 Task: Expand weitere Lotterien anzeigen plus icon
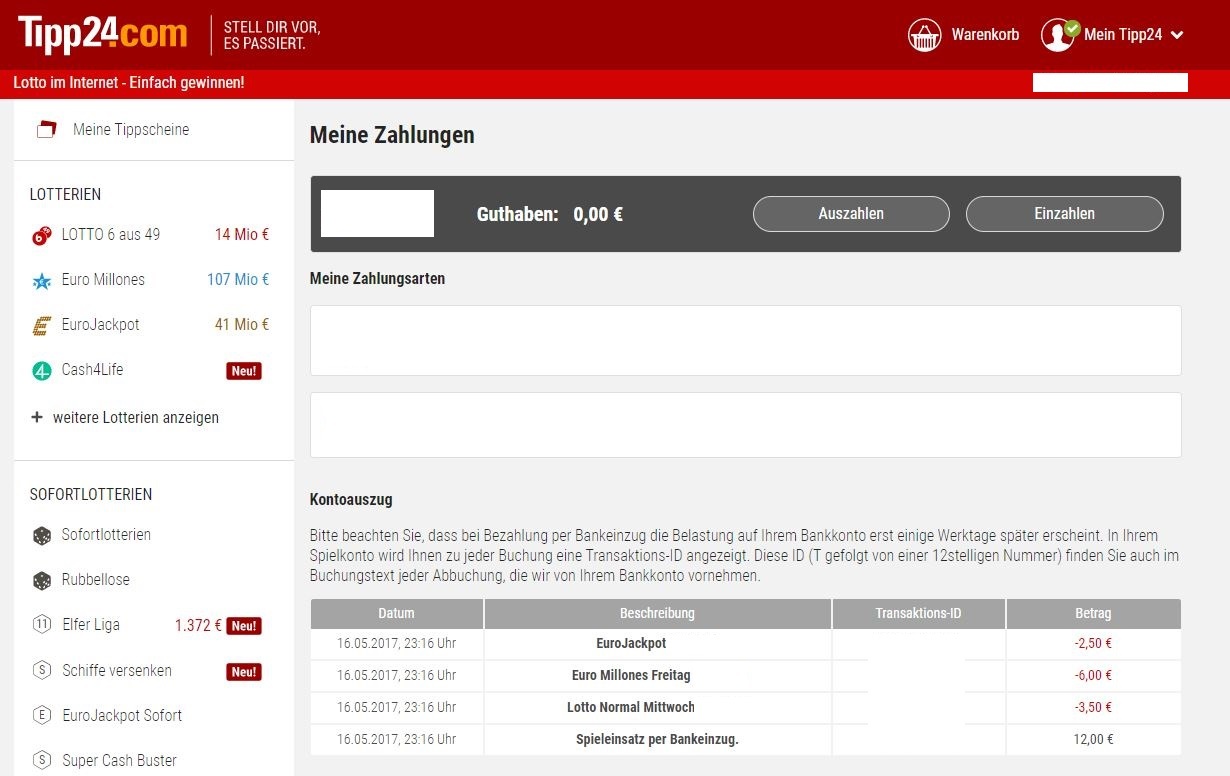pyautogui.click(x=37, y=417)
